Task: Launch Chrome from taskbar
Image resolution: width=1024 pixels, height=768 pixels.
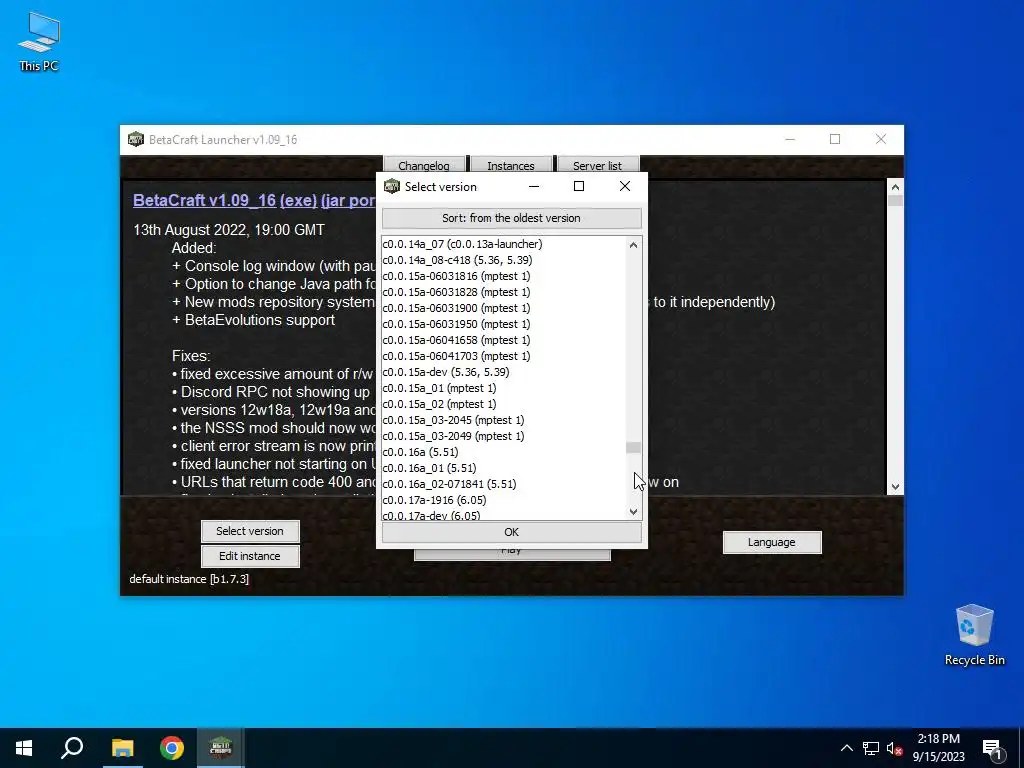Action: pyautogui.click(x=172, y=748)
